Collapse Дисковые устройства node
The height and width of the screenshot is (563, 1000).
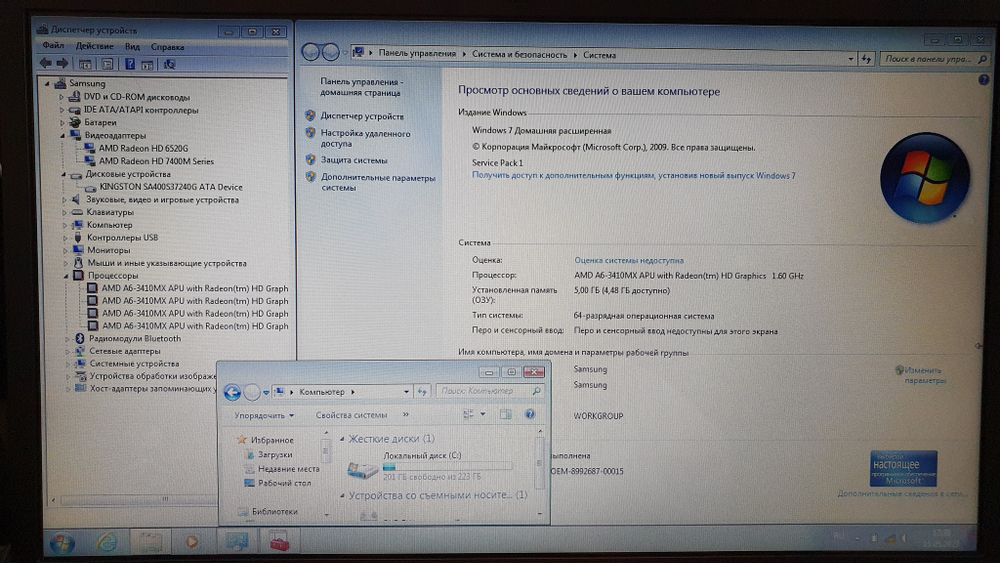[63, 174]
